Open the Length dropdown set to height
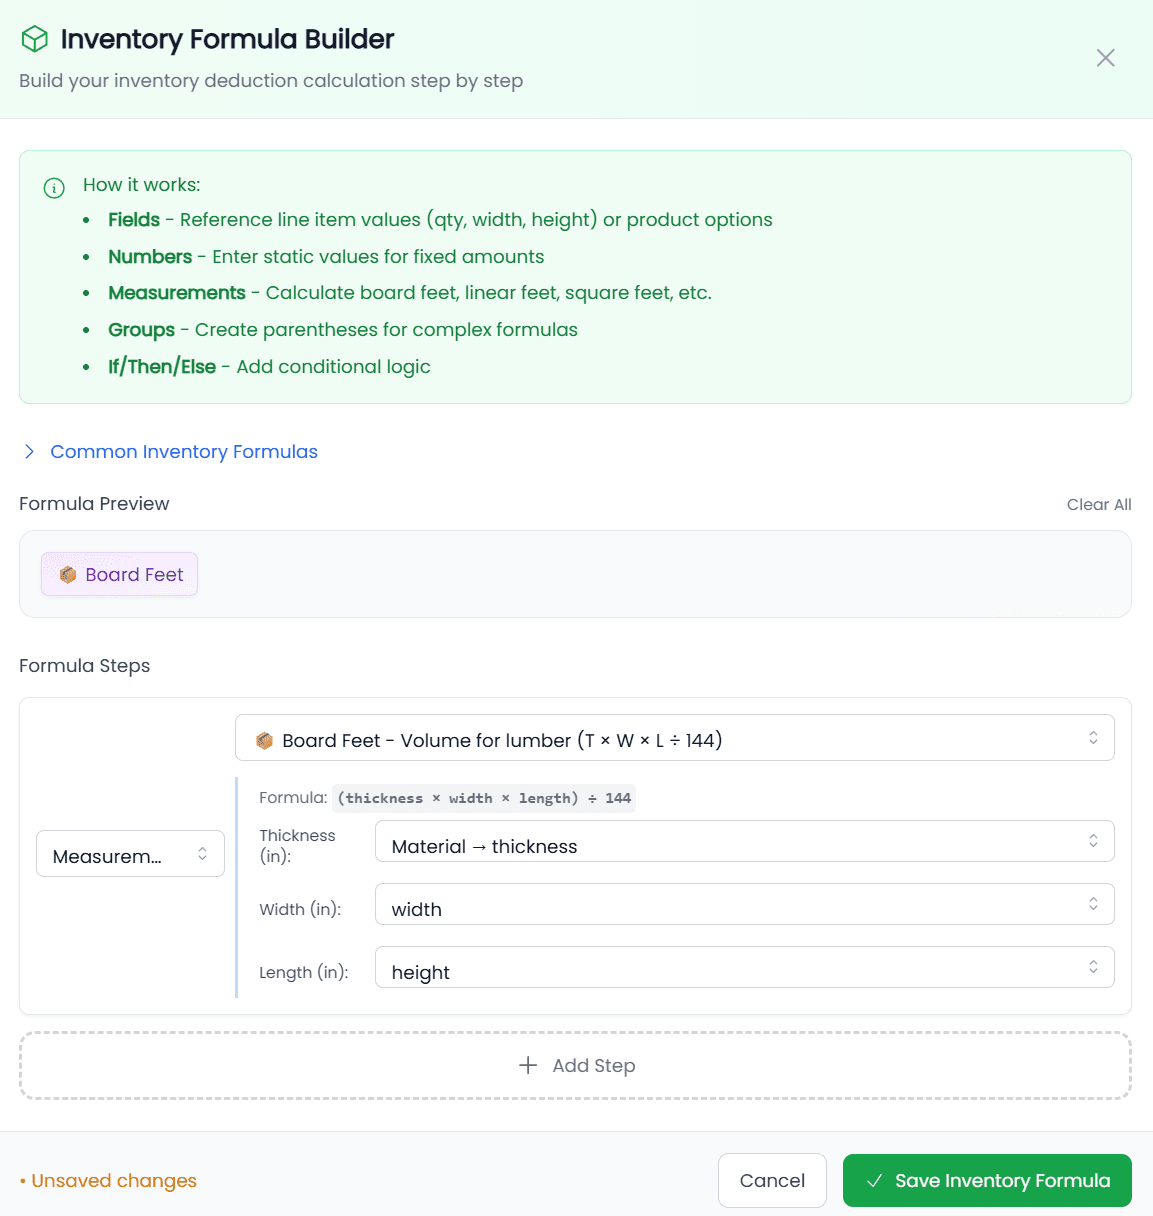 tap(743, 967)
